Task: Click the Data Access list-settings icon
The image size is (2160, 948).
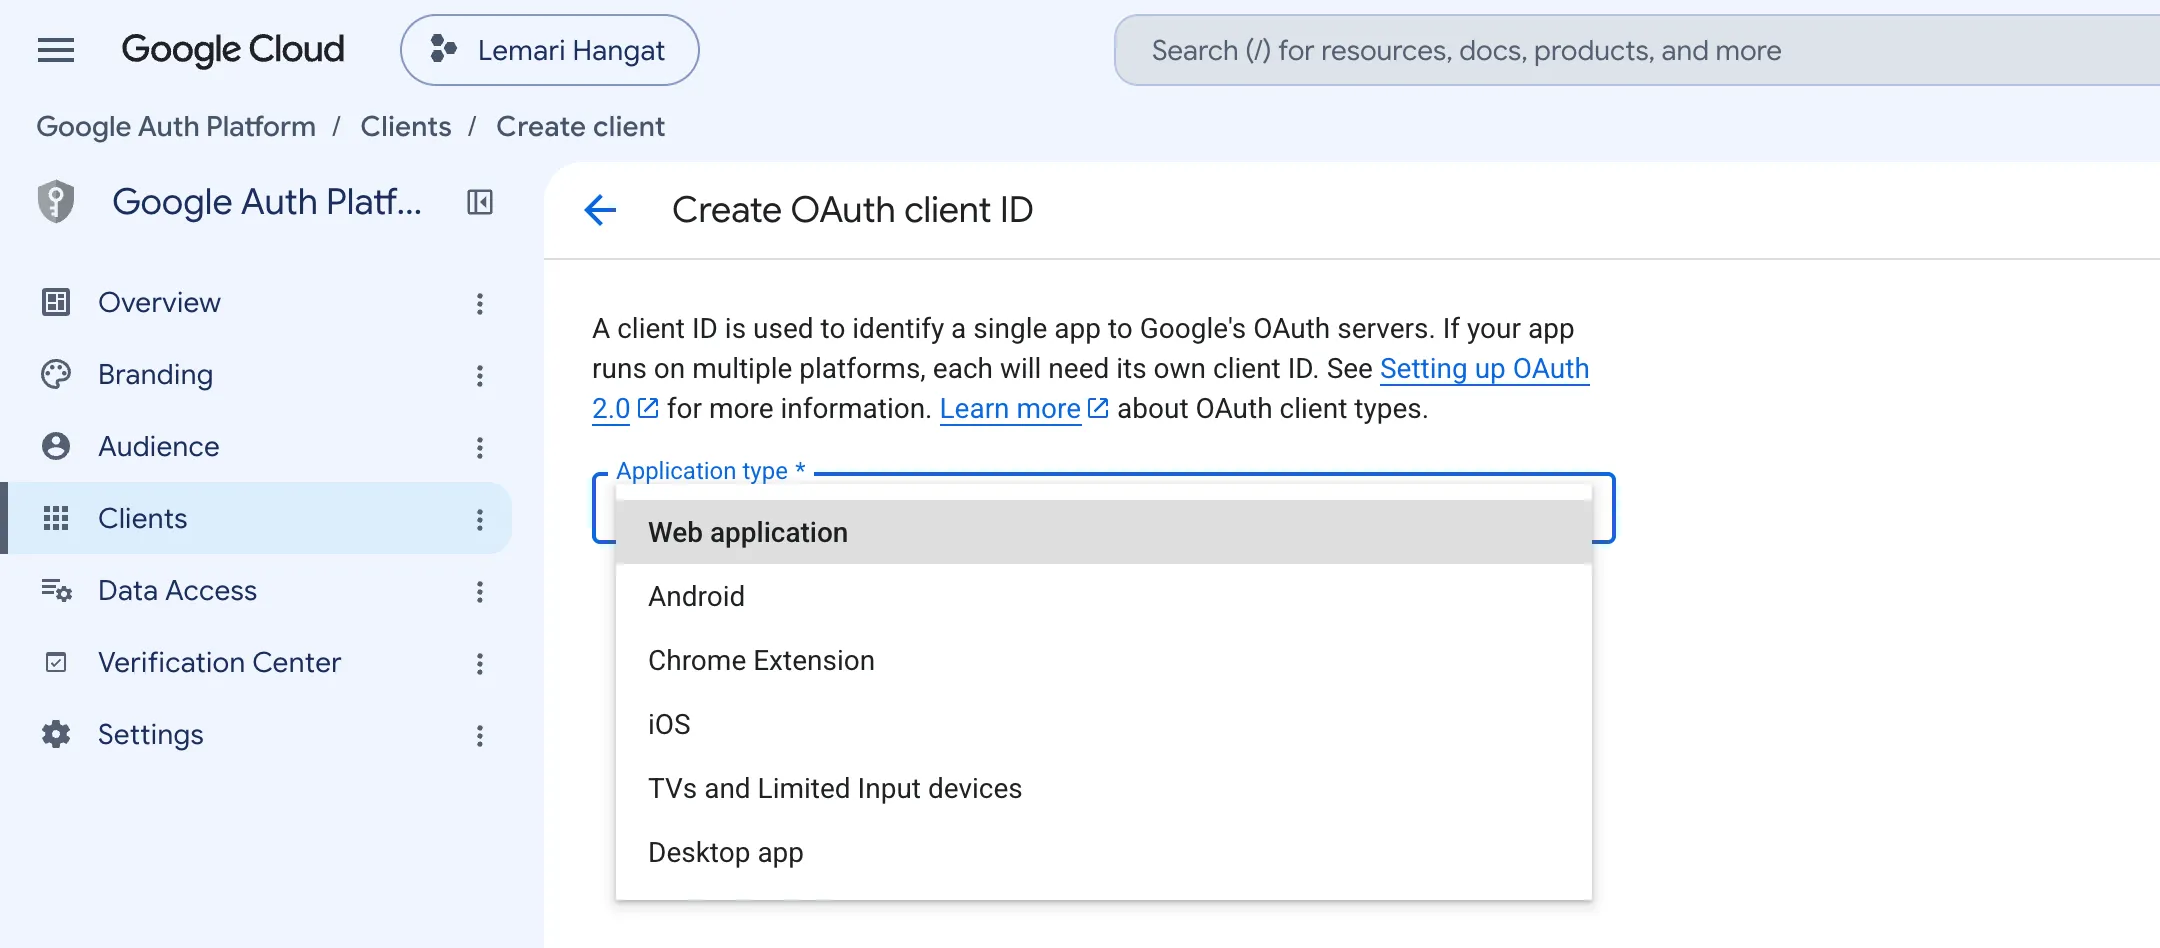Action: pos(56,590)
